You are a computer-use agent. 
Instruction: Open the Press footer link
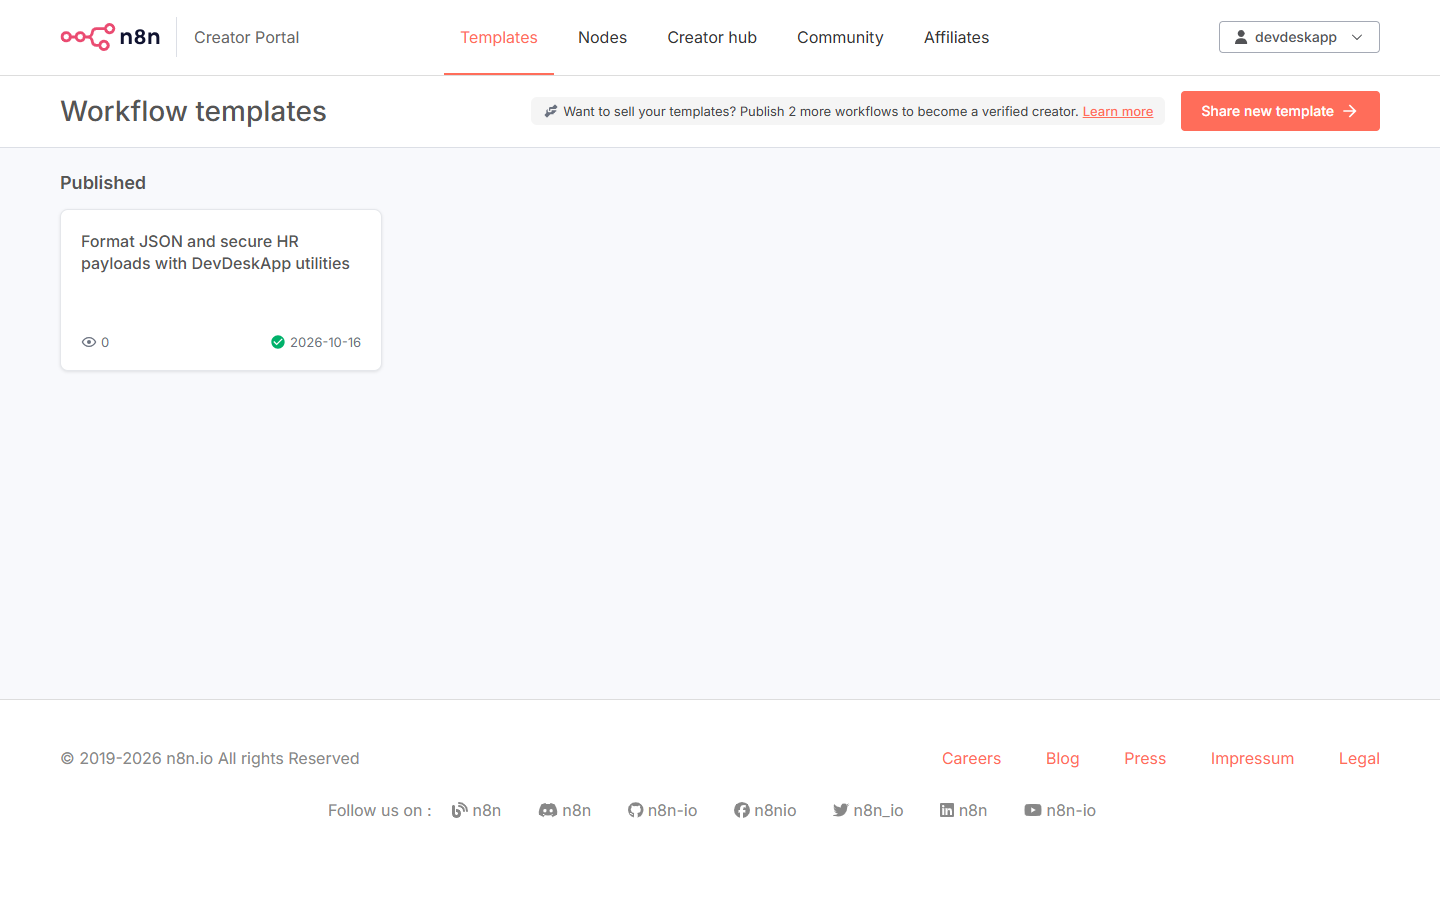click(x=1145, y=758)
